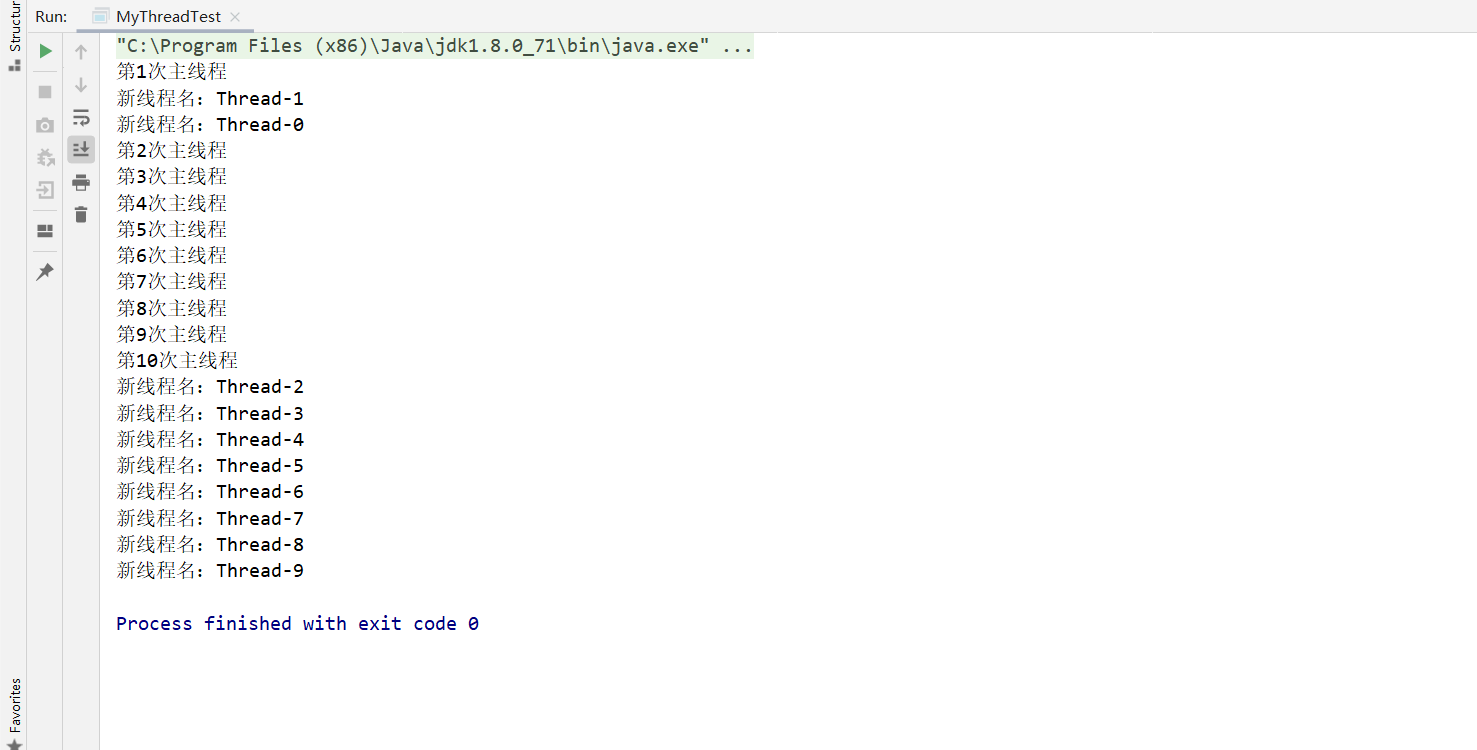Viewport: 1477px width, 750px height.
Task: Click the line "第4次主线程"
Action: [x=172, y=203]
